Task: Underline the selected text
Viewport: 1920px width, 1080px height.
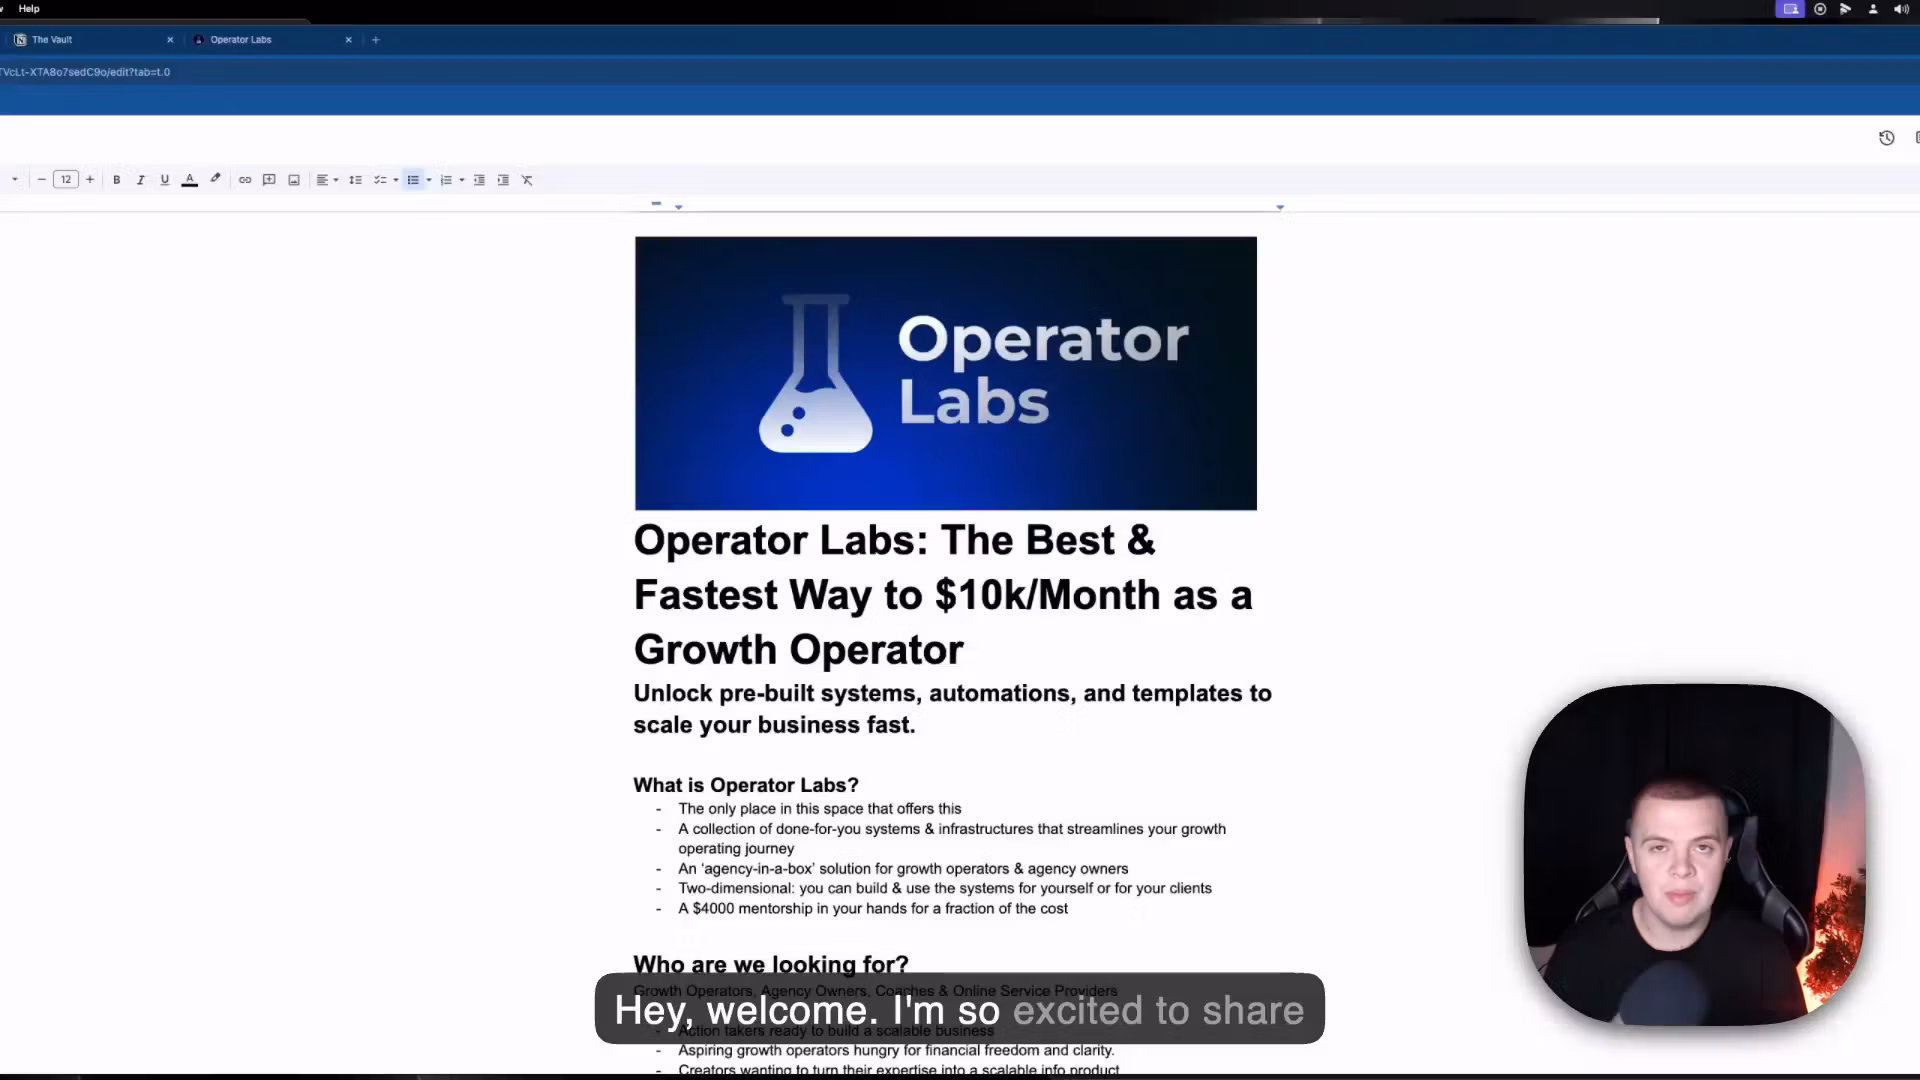Action: tap(165, 180)
